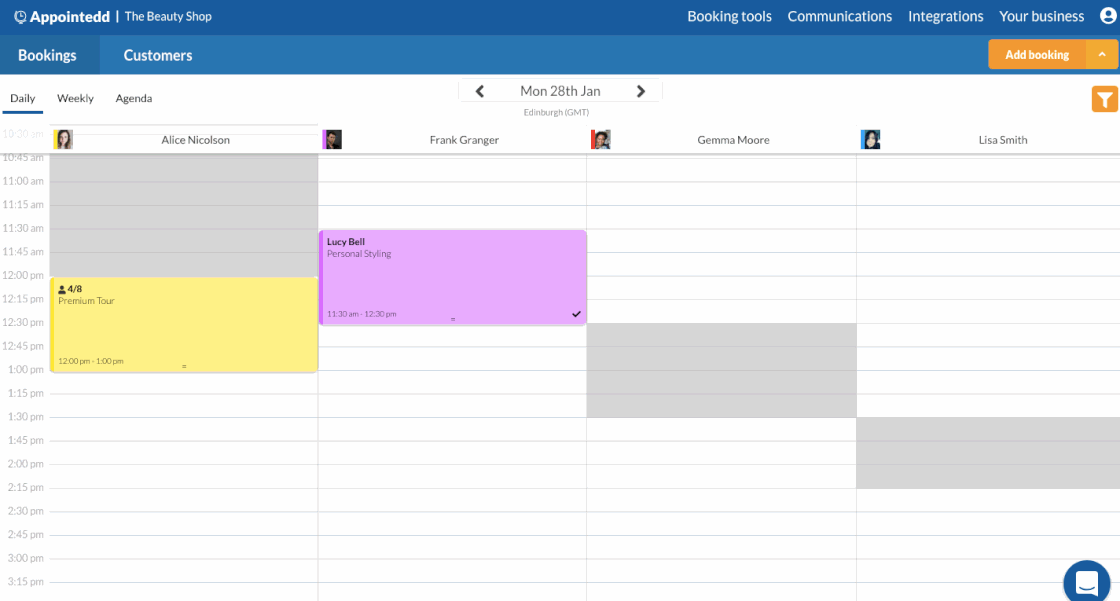Switch to the Weekly view tab
Image resolution: width=1120 pixels, height=601 pixels.
pos(75,98)
